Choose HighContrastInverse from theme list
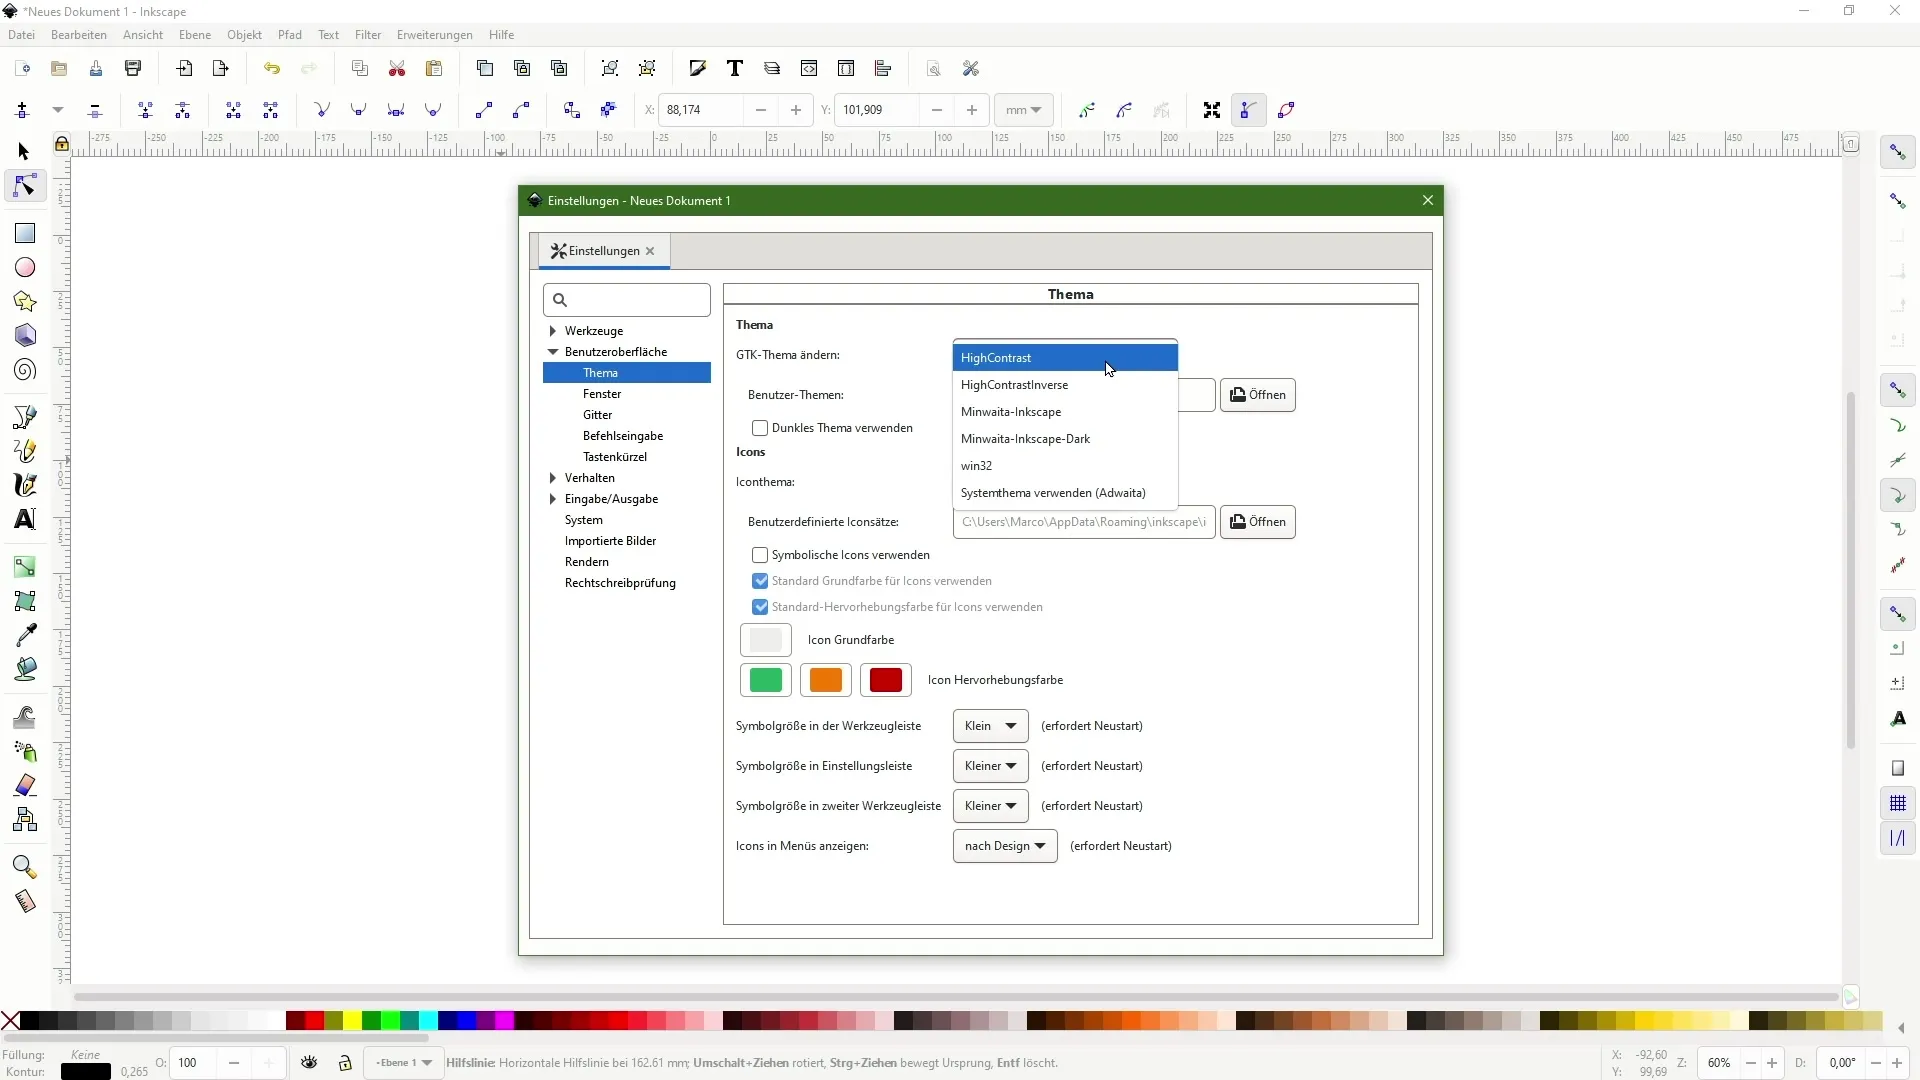The image size is (1920, 1080). click(x=1065, y=385)
